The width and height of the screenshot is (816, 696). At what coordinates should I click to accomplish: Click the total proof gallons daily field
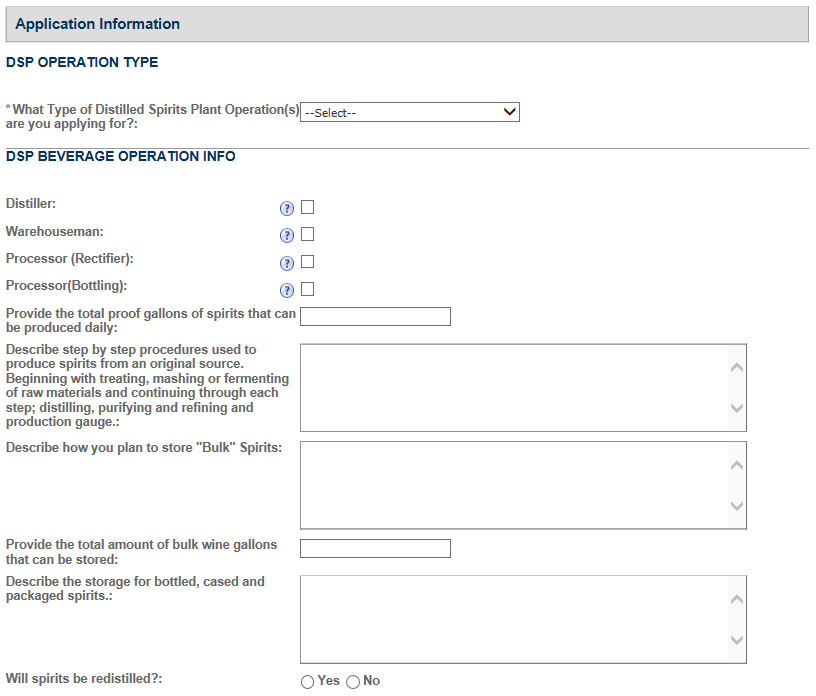(x=375, y=317)
